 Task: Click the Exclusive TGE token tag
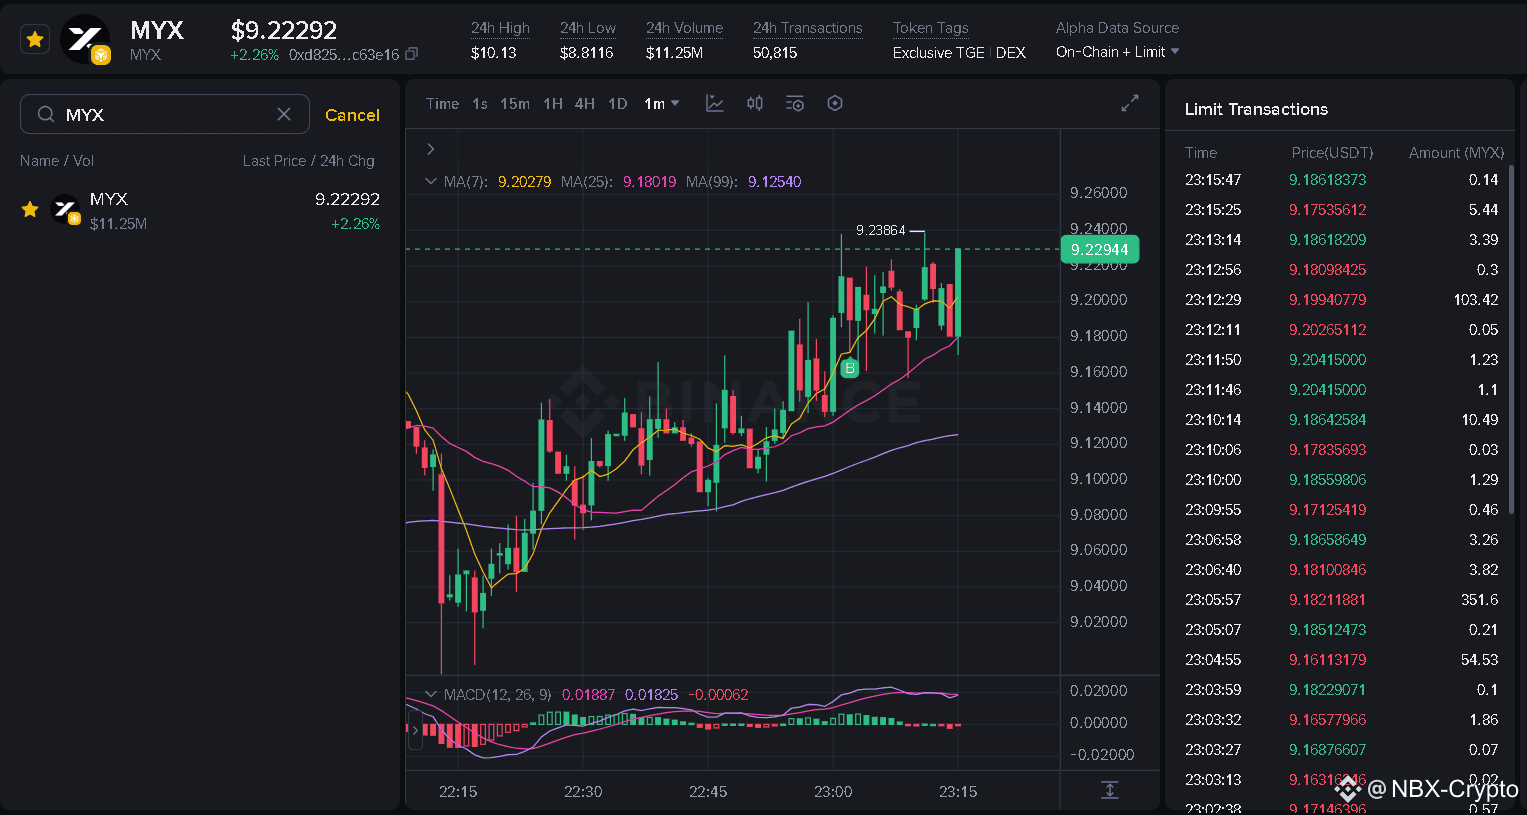coord(938,53)
